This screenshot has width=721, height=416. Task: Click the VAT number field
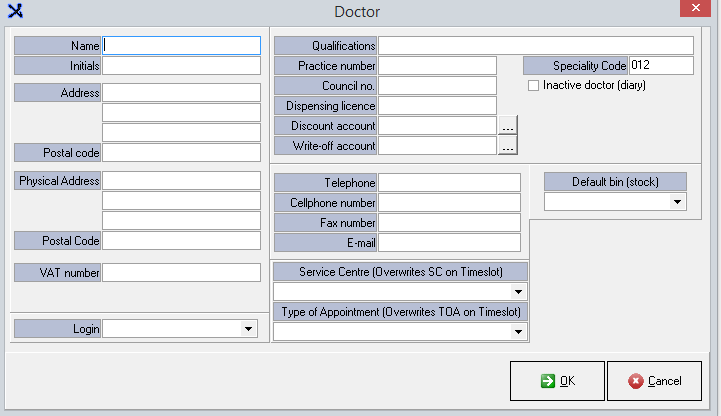click(181, 272)
